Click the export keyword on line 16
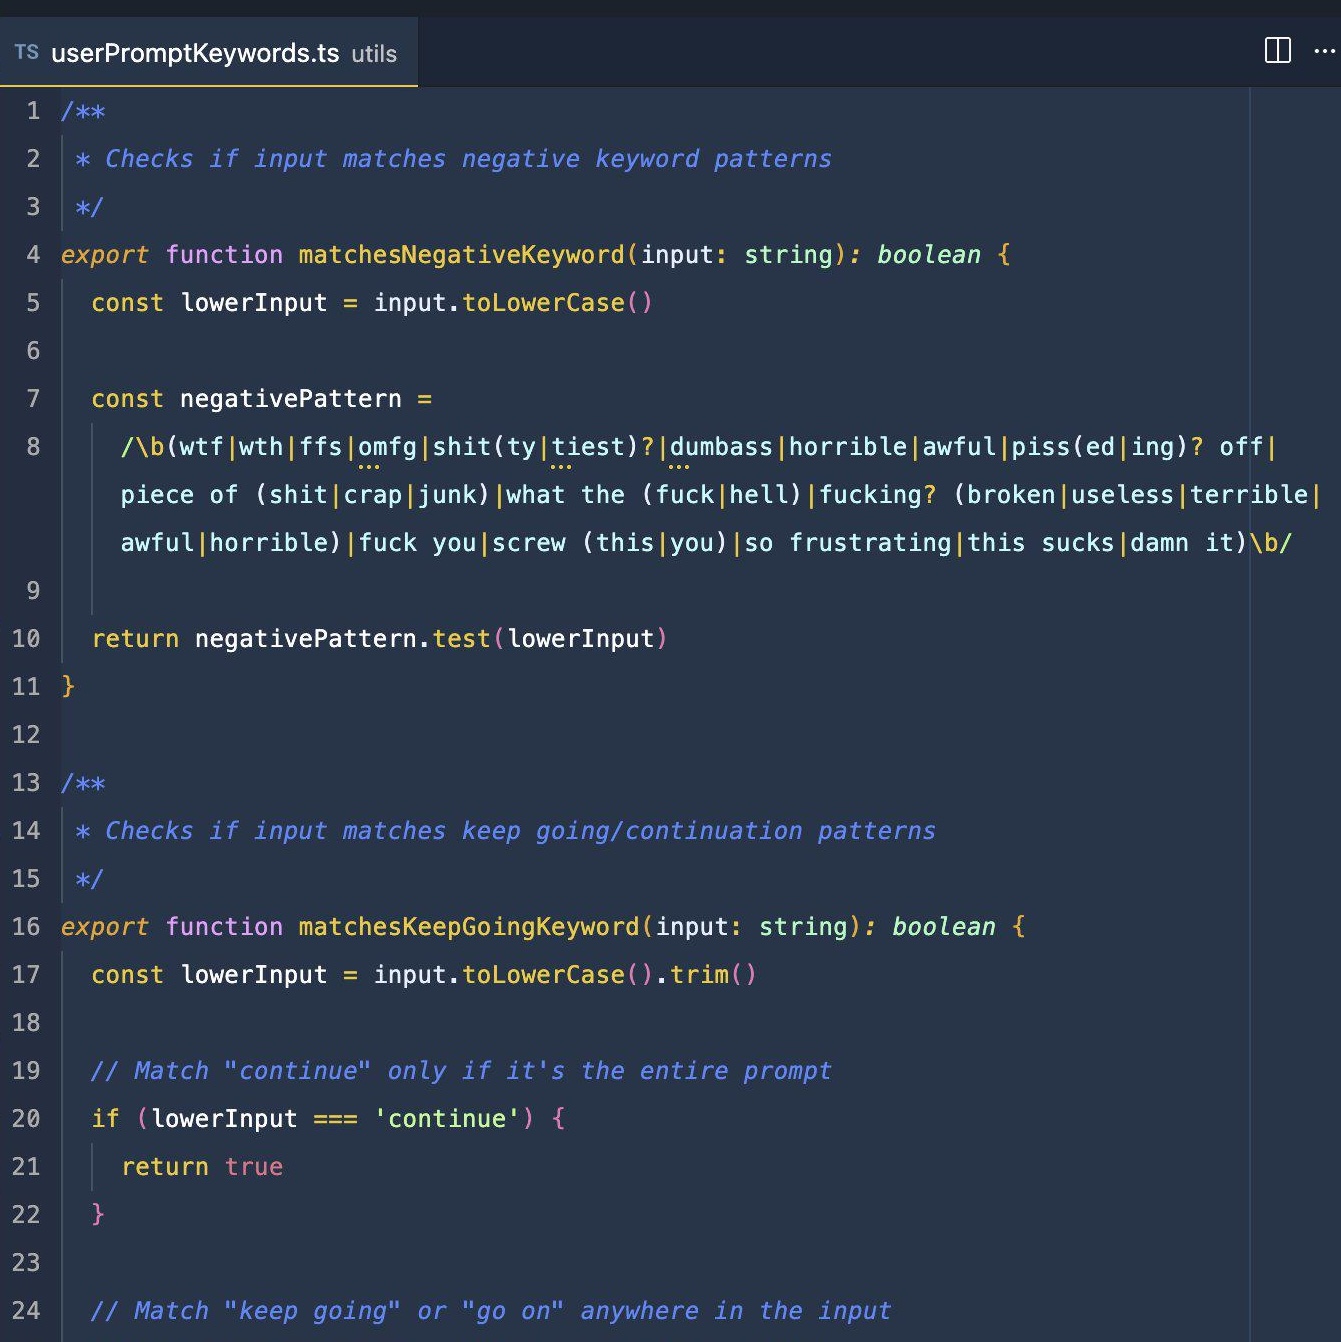Viewport: 1341px width, 1342px height. [x=104, y=927]
